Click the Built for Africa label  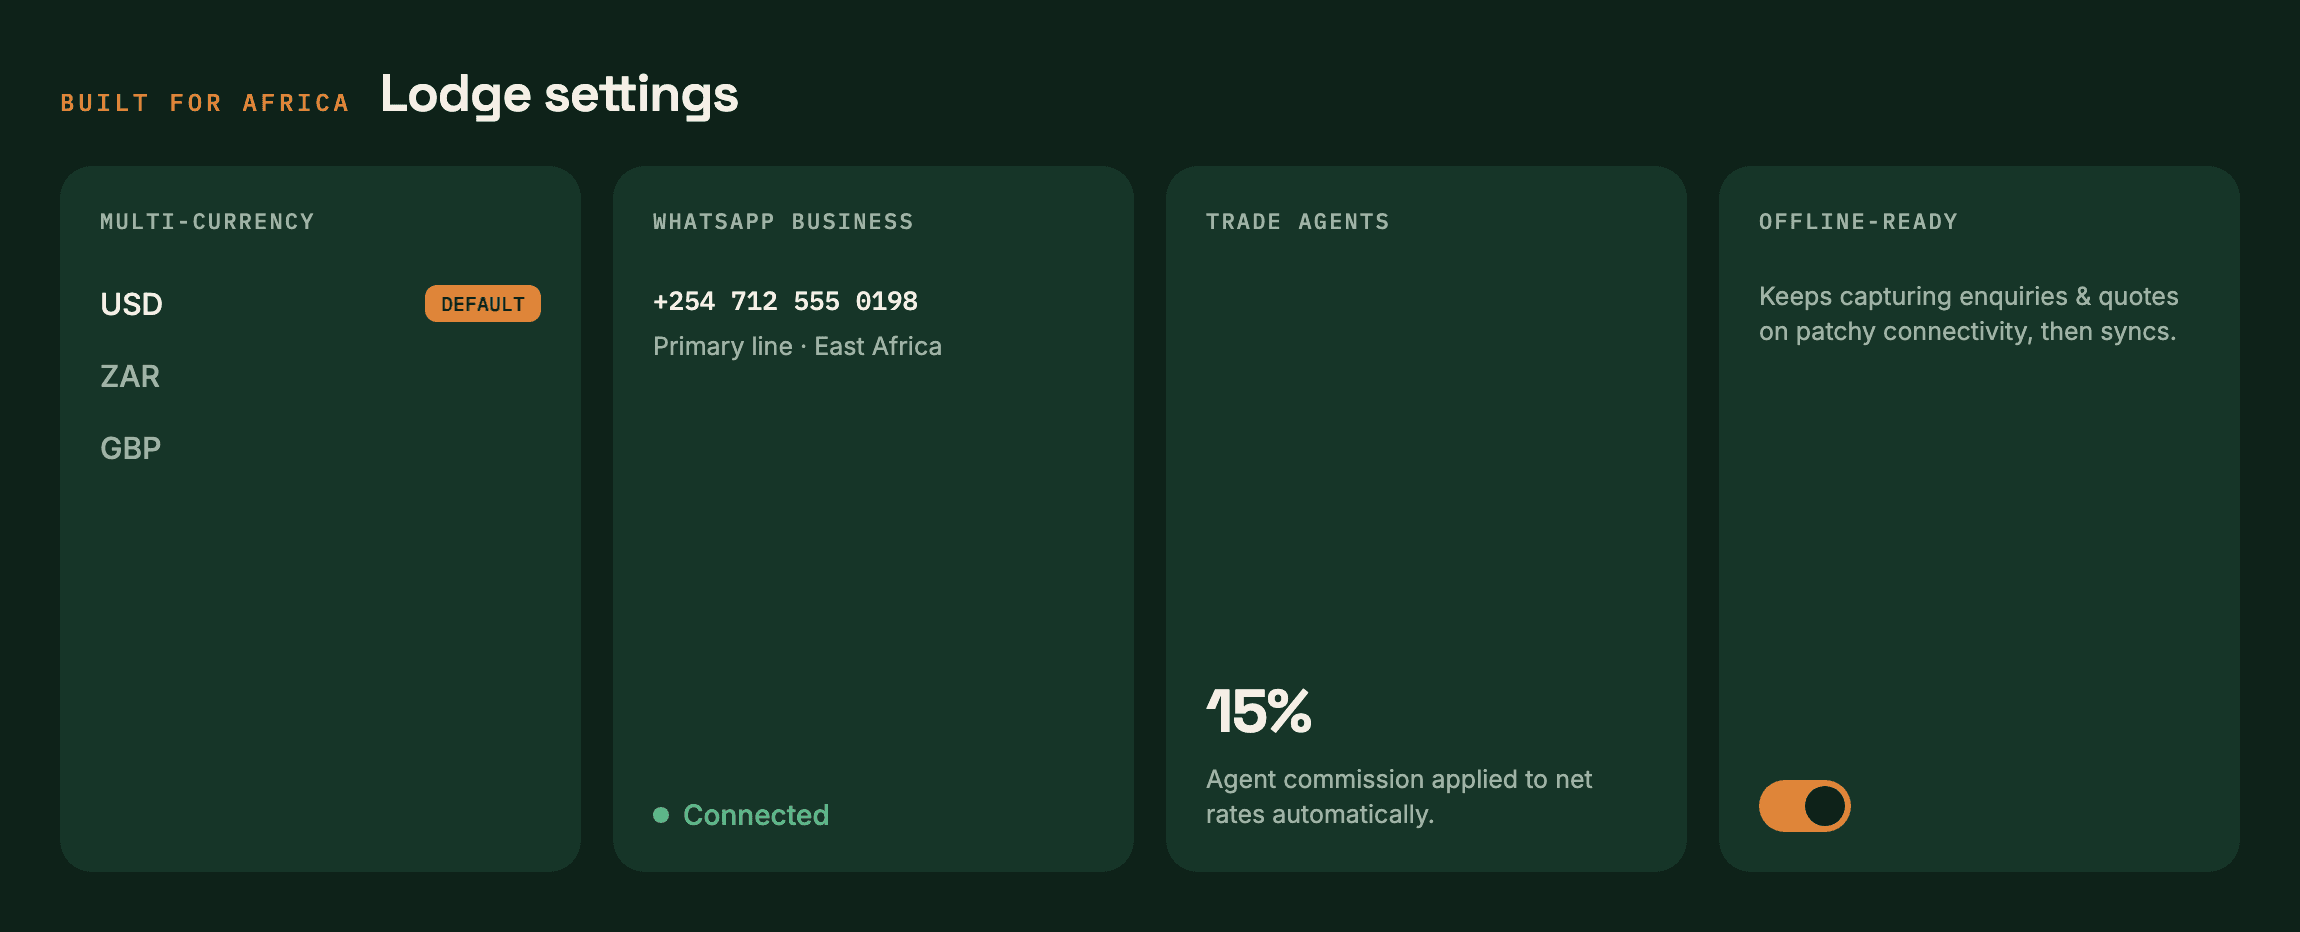(205, 103)
